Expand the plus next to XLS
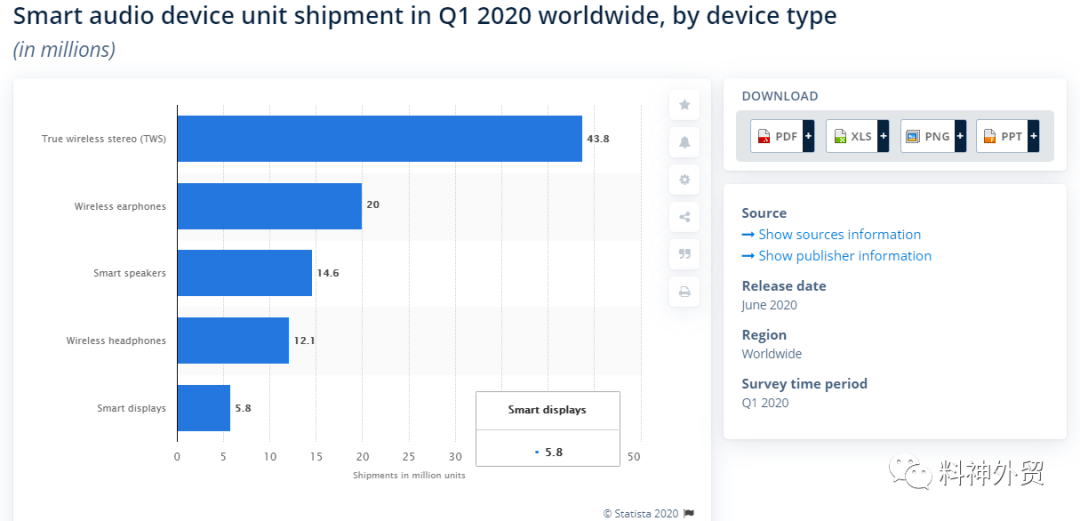 (884, 136)
